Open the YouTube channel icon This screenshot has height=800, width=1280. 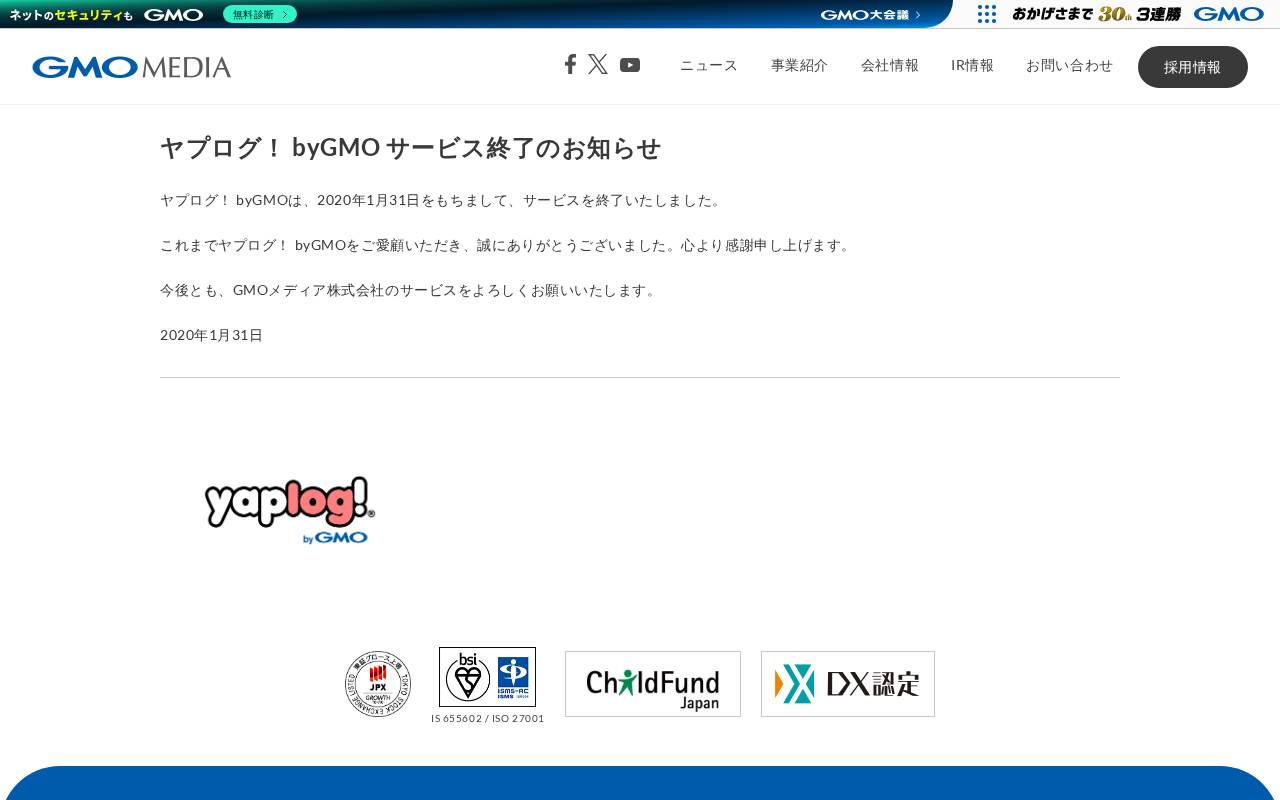630,65
